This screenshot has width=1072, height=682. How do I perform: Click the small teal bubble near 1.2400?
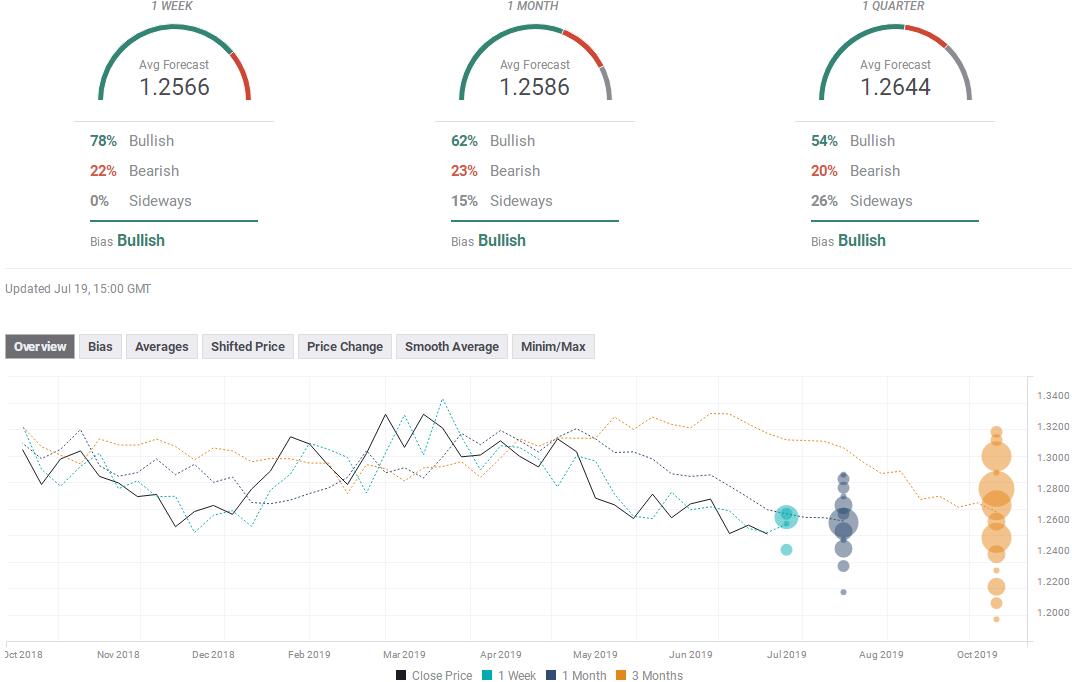[x=786, y=549]
